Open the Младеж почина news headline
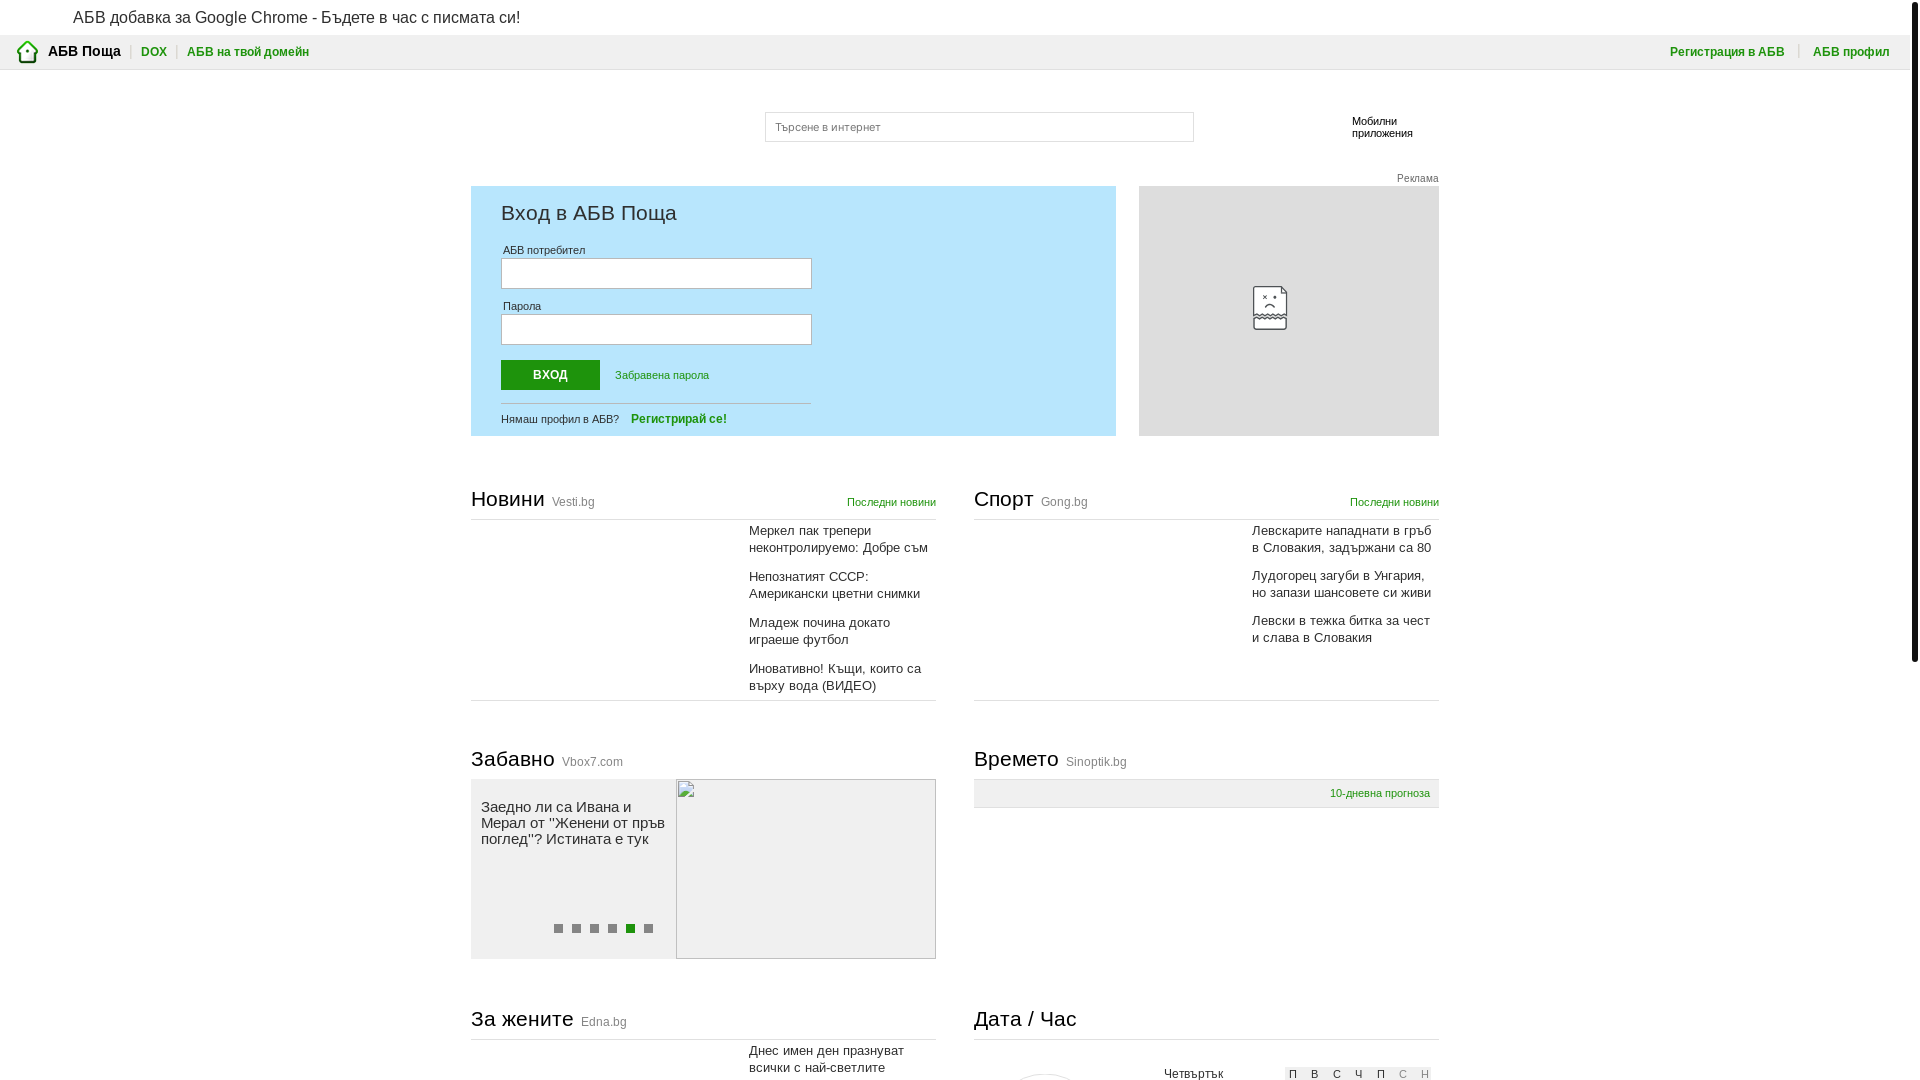Viewport: 1920px width, 1080px height. (819, 631)
